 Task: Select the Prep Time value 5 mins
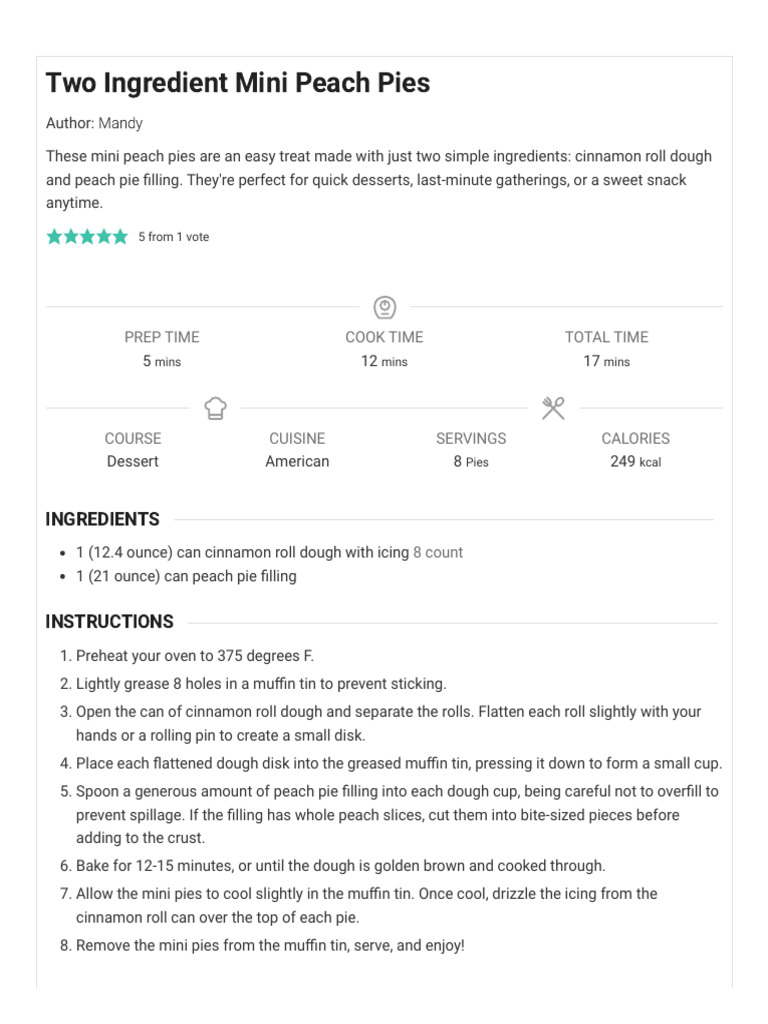162,361
